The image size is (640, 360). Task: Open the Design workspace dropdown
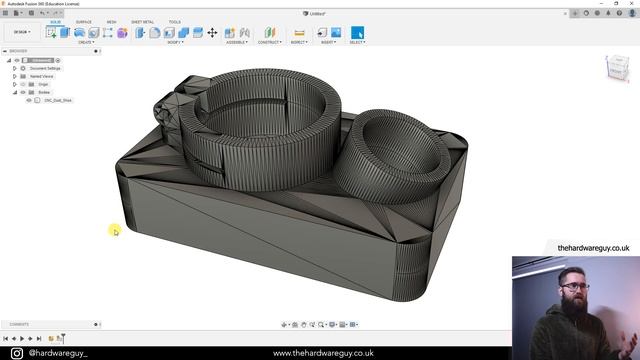click(x=22, y=32)
